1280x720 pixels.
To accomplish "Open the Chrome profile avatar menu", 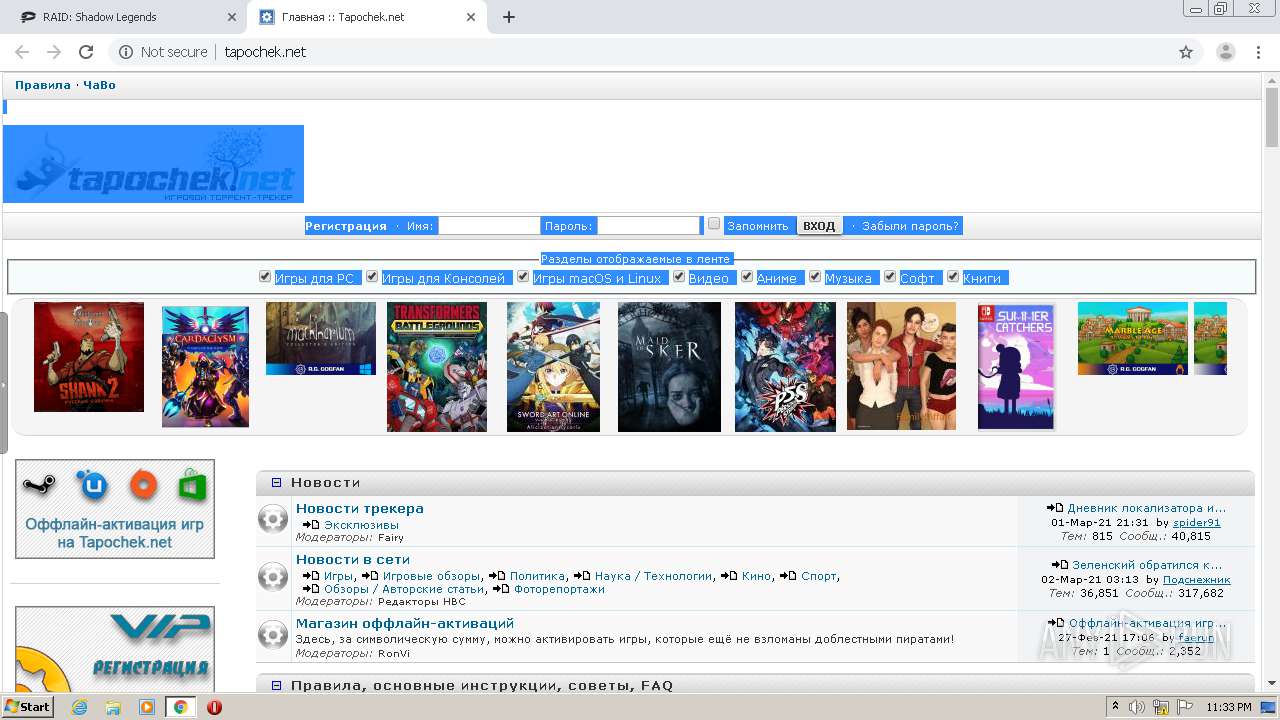I will click(1225, 52).
